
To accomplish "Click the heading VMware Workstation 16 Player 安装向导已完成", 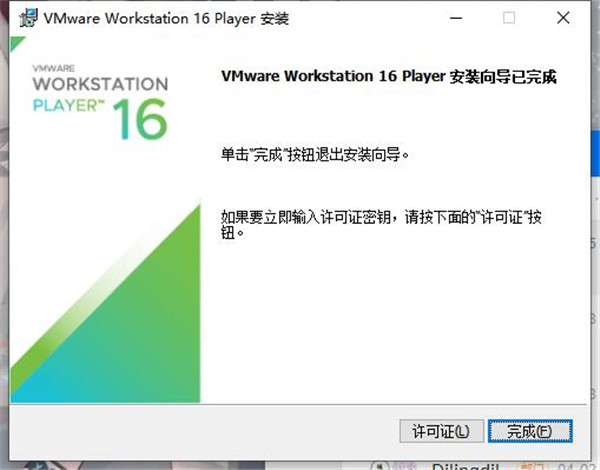I will click(x=389, y=76).
